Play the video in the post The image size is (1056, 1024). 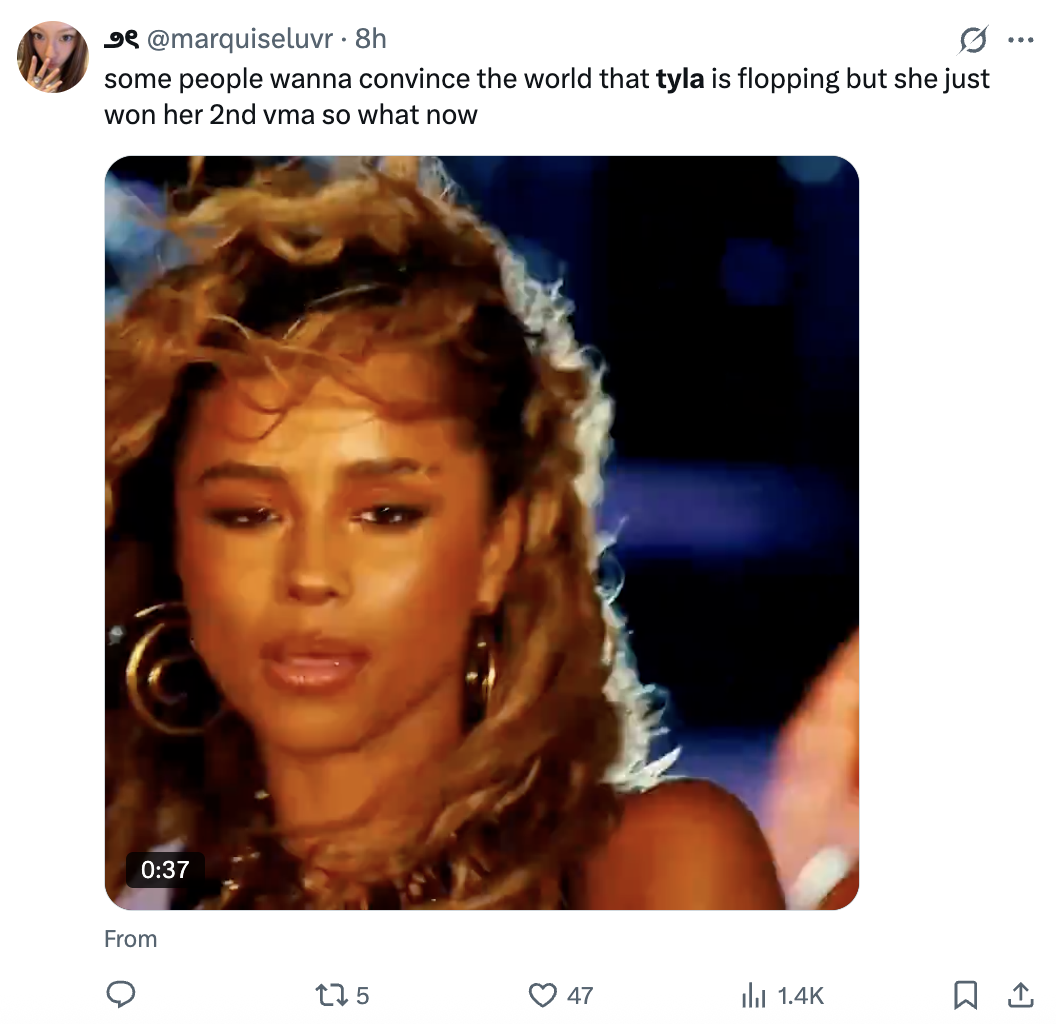click(481, 532)
